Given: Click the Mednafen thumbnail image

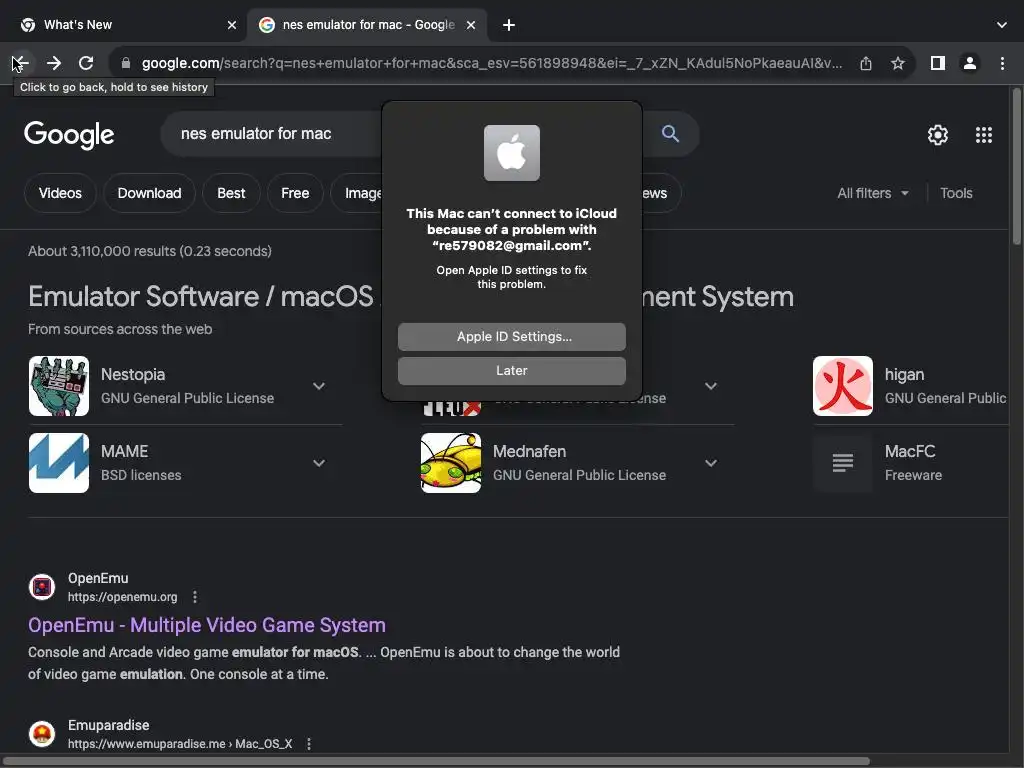Looking at the screenshot, I should pos(451,463).
